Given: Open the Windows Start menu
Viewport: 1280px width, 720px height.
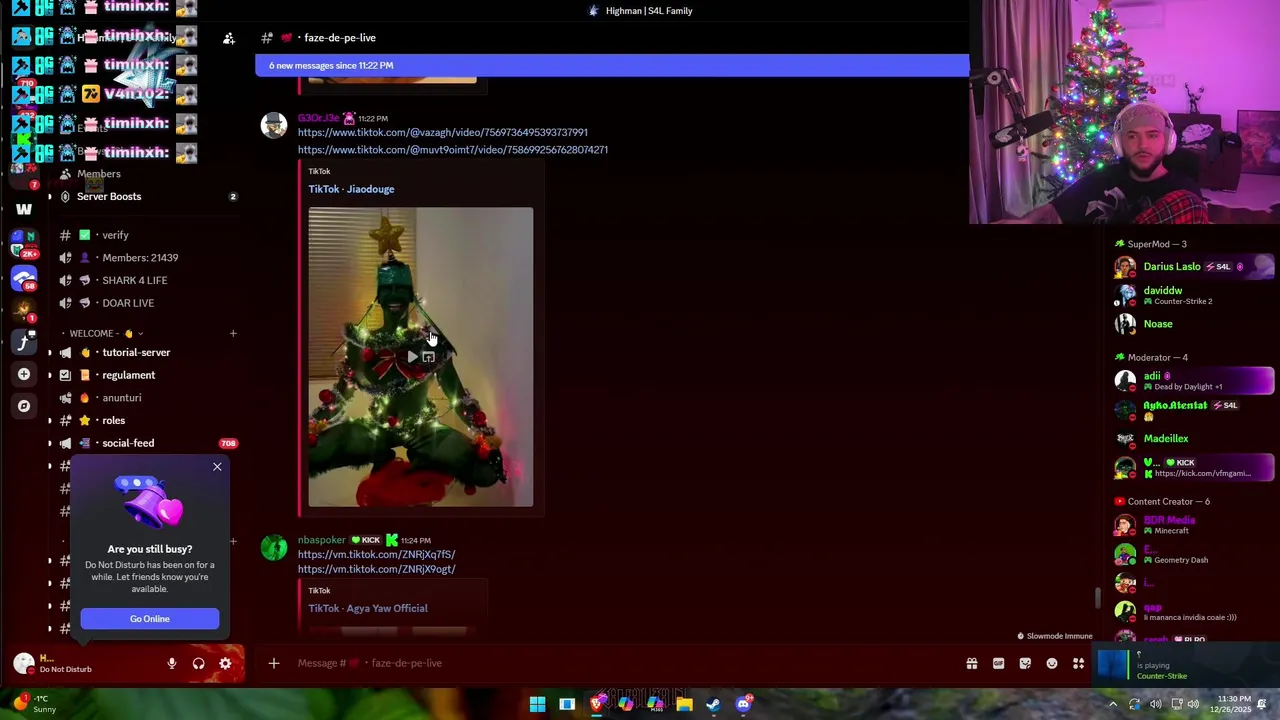Looking at the screenshot, I should click(x=537, y=704).
